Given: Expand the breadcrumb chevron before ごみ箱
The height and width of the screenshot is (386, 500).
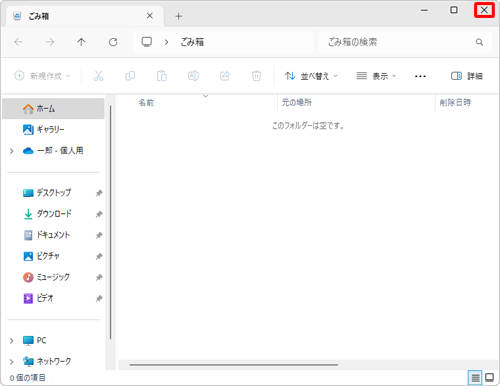Looking at the screenshot, I should click(x=166, y=42).
